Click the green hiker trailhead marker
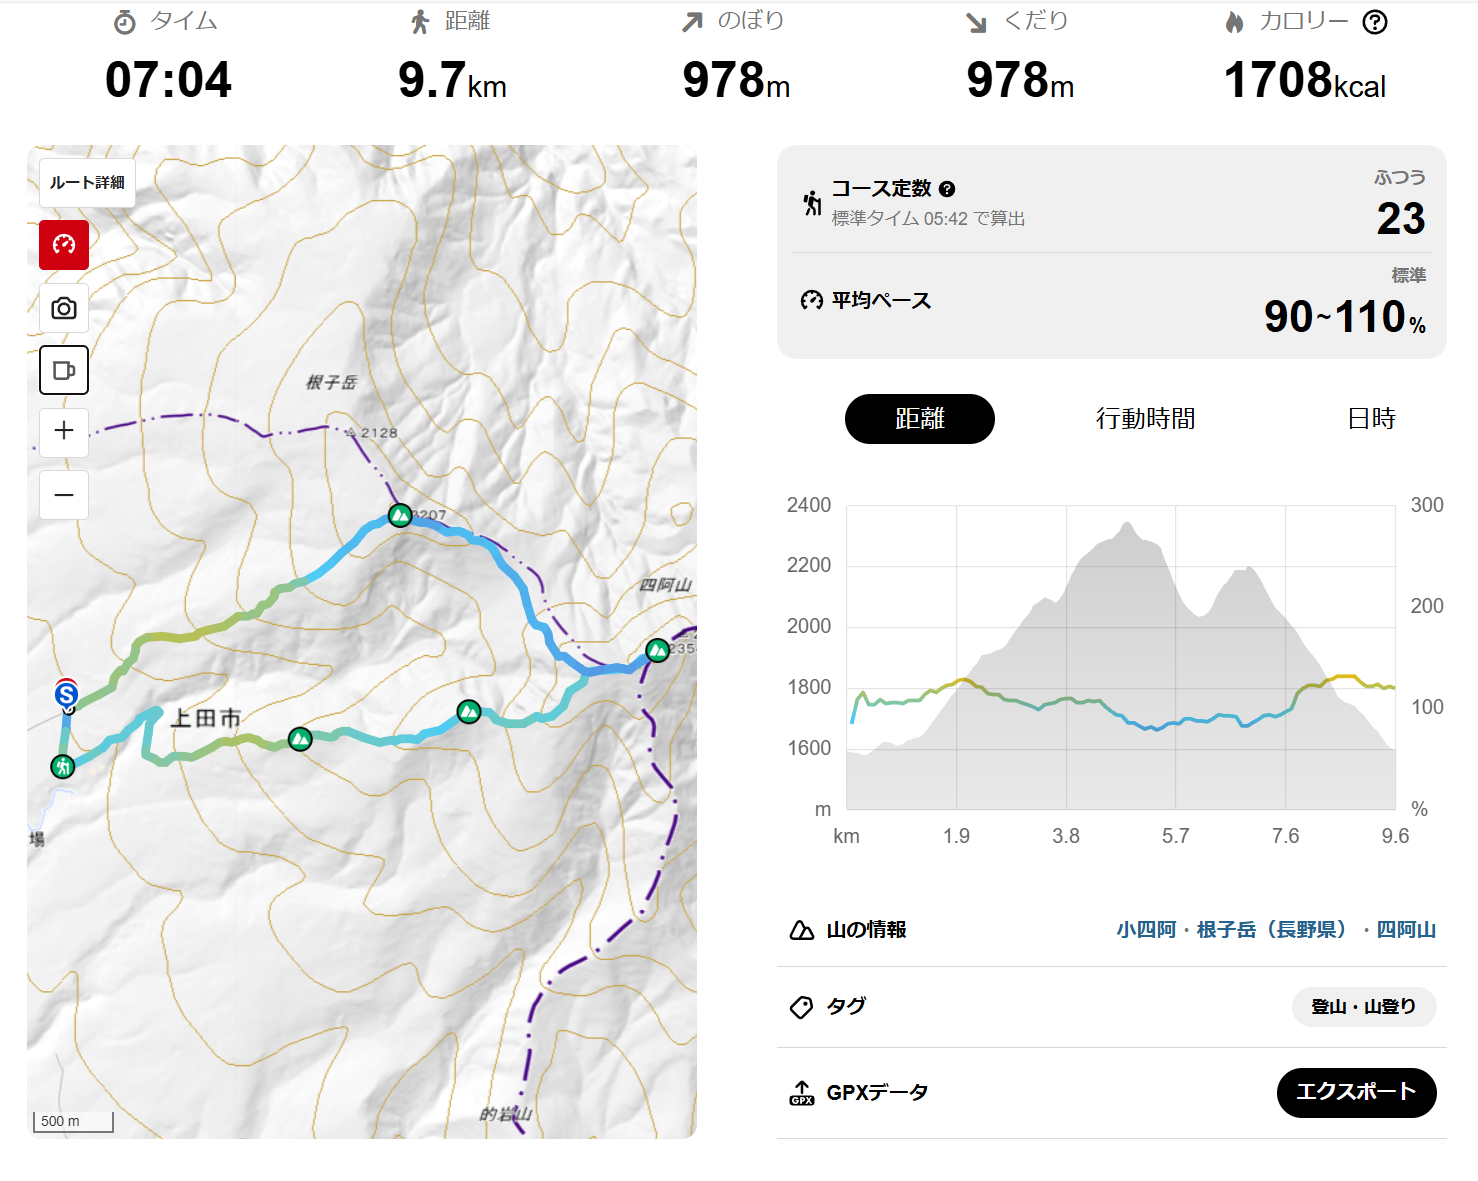This screenshot has height=1181, width=1478. pos(63,766)
